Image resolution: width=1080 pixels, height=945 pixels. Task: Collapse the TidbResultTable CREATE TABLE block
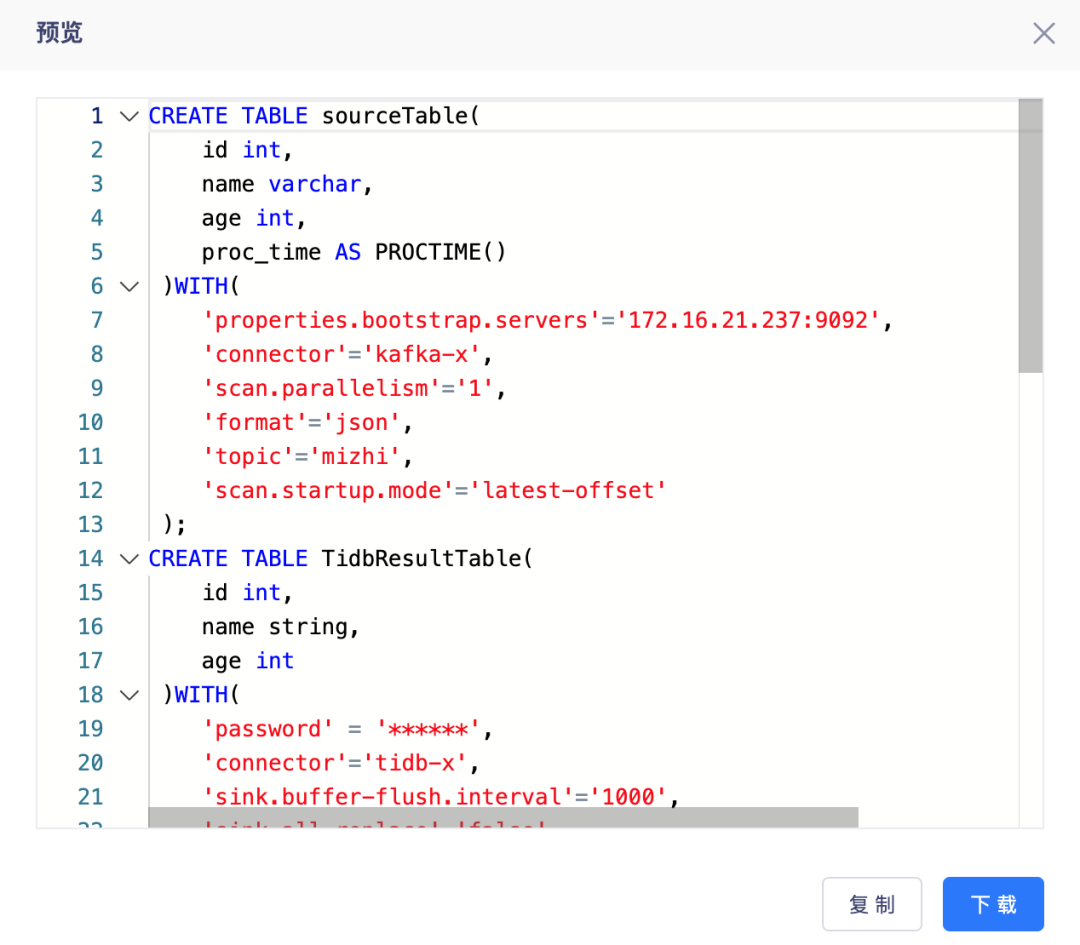pyautogui.click(x=129, y=558)
